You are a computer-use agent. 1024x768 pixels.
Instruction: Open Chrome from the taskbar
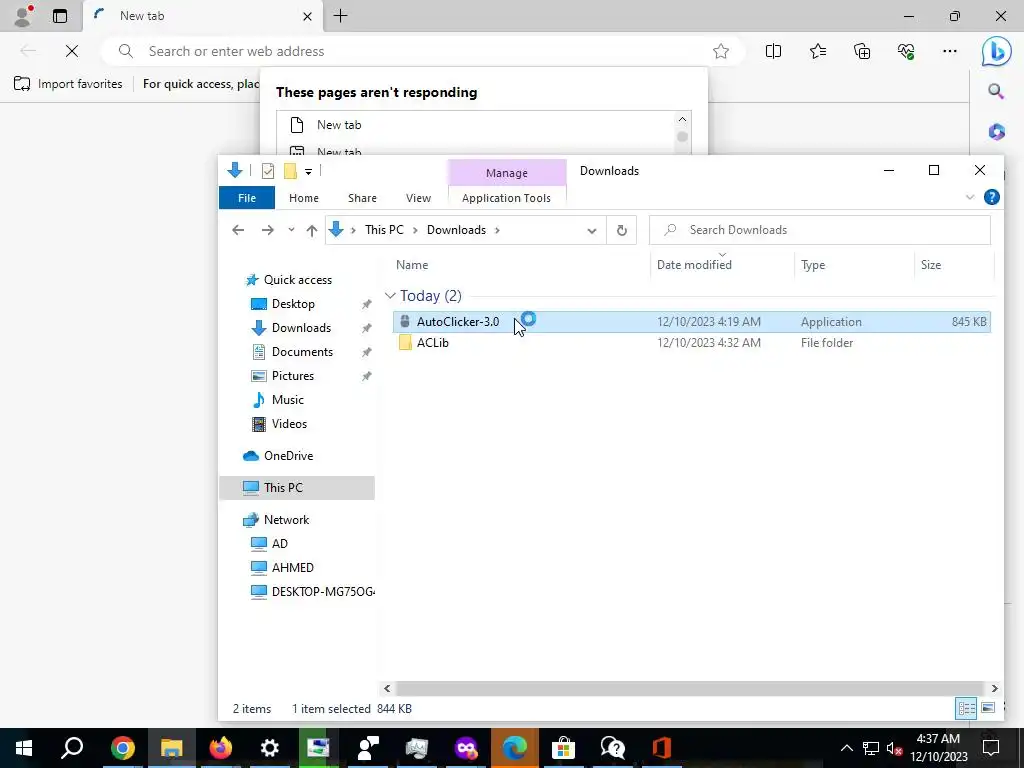pos(122,748)
